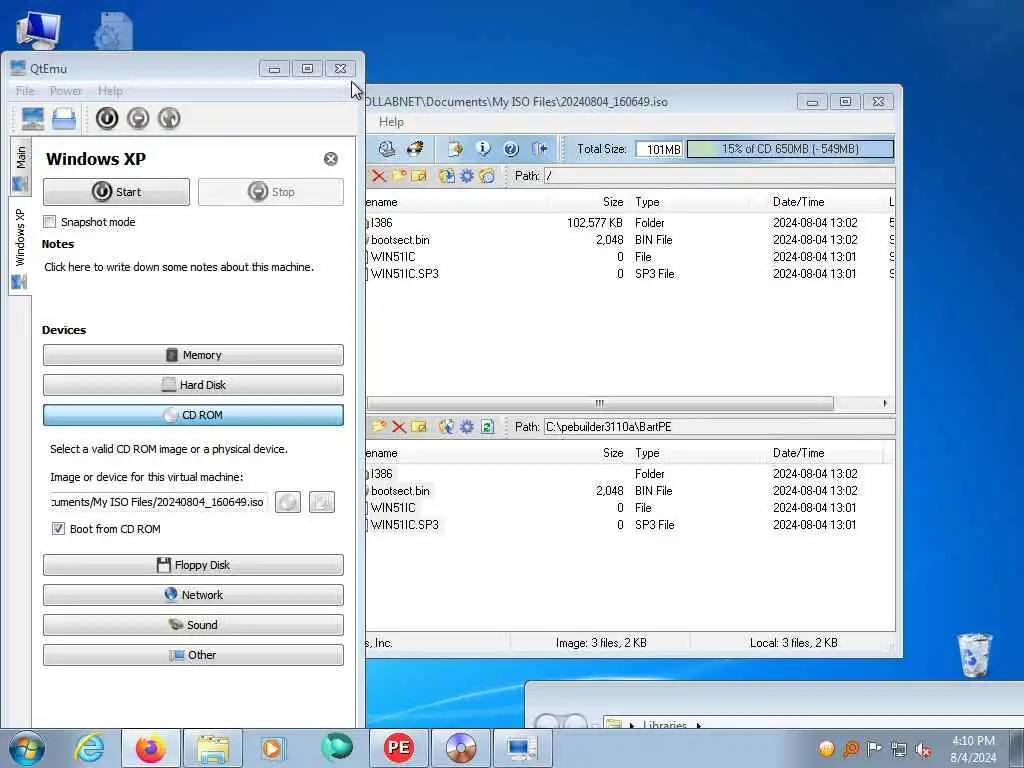
Task: Click the disc drive icon in ISO editor toolbar
Action: coord(387,149)
